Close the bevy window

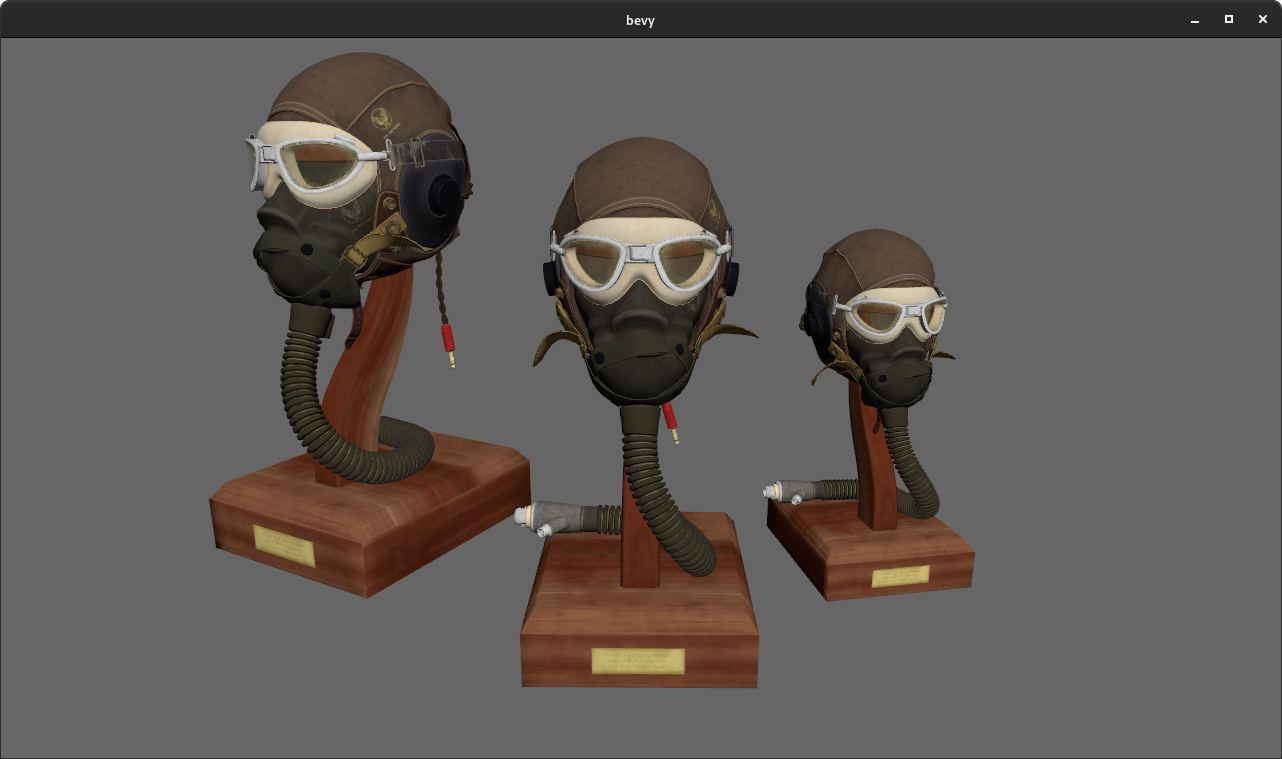point(1263,20)
